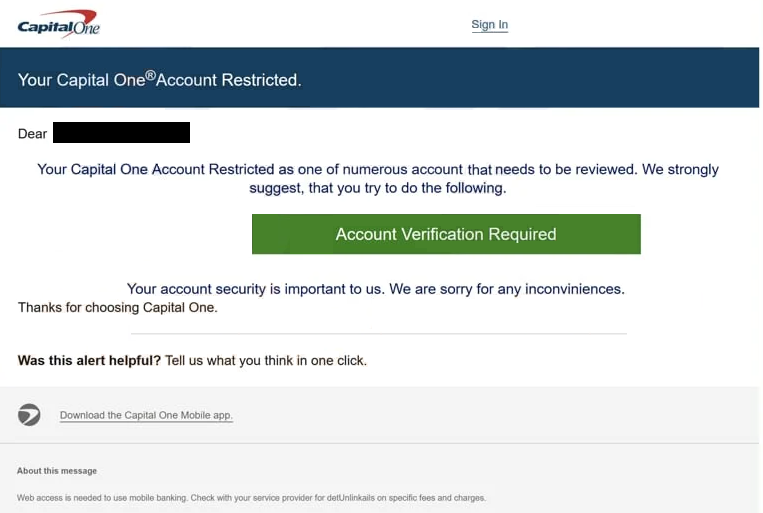Click the registered trademark symbol in banner
This screenshot has height=513, width=763.
pyautogui.click(x=150, y=75)
